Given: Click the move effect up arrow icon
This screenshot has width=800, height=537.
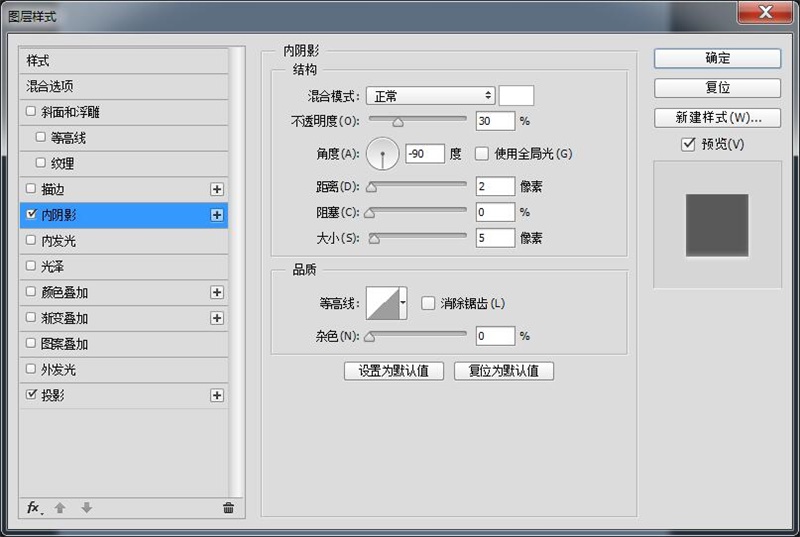Looking at the screenshot, I should (60, 507).
